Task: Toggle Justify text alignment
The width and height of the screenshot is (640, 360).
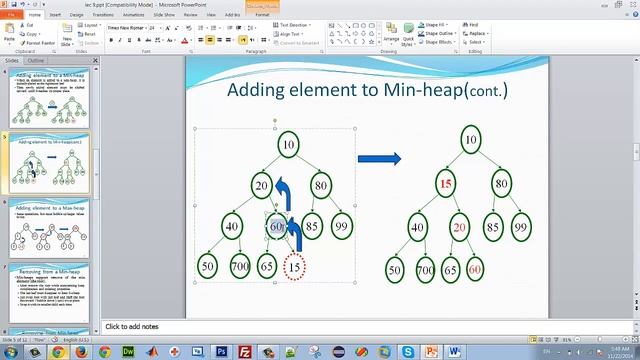Action: 229,40
